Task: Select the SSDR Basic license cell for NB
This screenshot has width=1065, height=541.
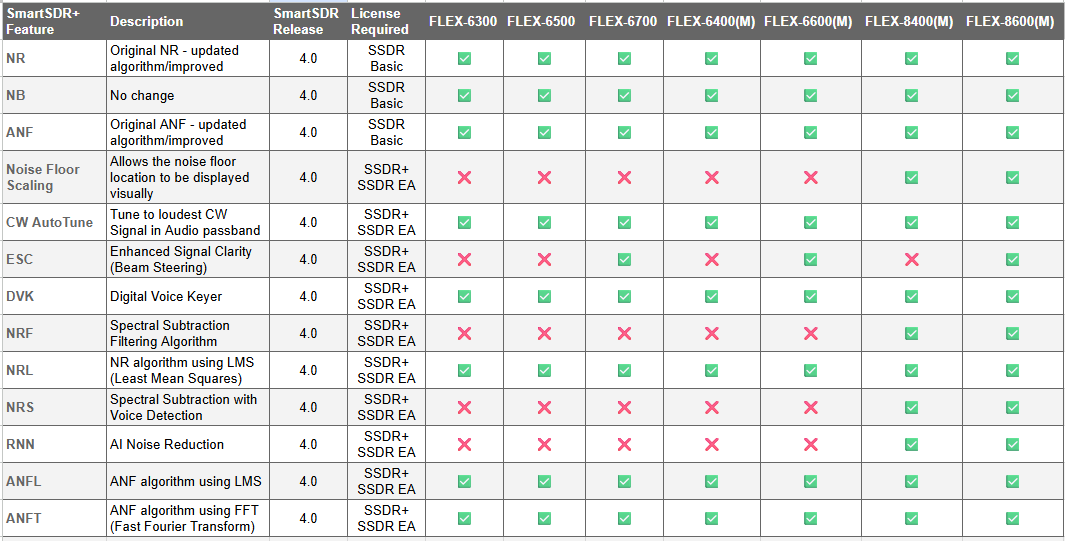Action: (x=386, y=96)
